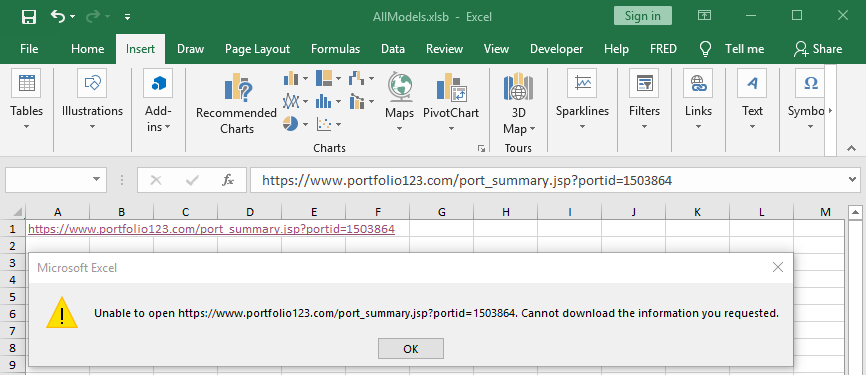Open the Developer tab
The image size is (866, 375).
556,49
